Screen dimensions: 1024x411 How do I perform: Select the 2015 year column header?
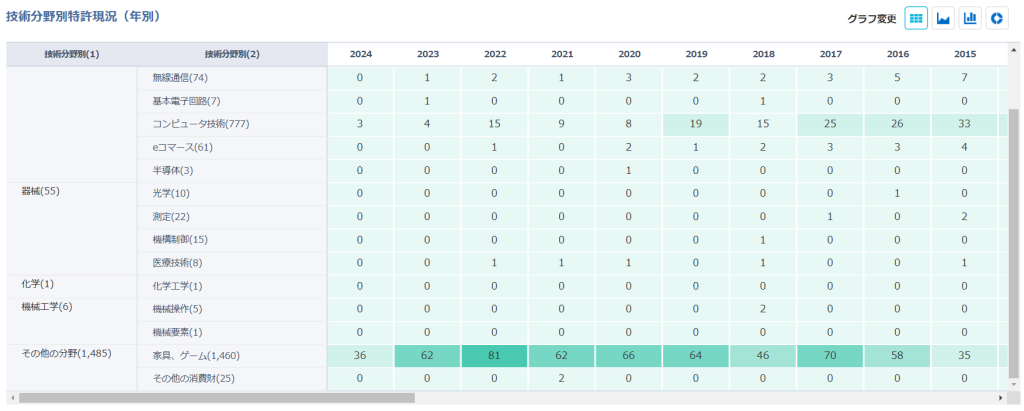(965, 54)
